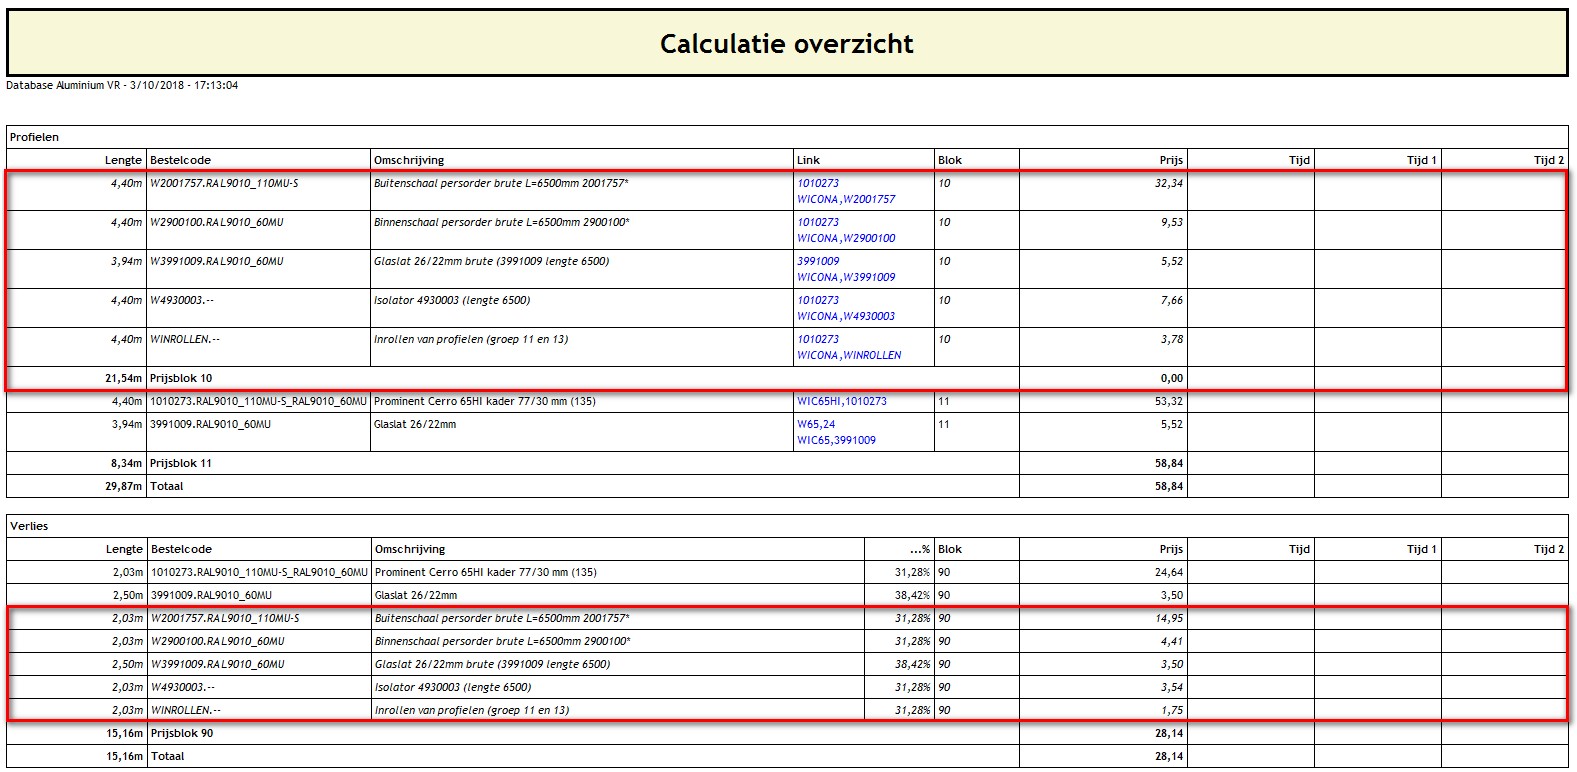
Task: Select 1010273.RAL9010_110MU-S_RAL9010_60MU code in Profielen
Action: [x=259, y=401]
